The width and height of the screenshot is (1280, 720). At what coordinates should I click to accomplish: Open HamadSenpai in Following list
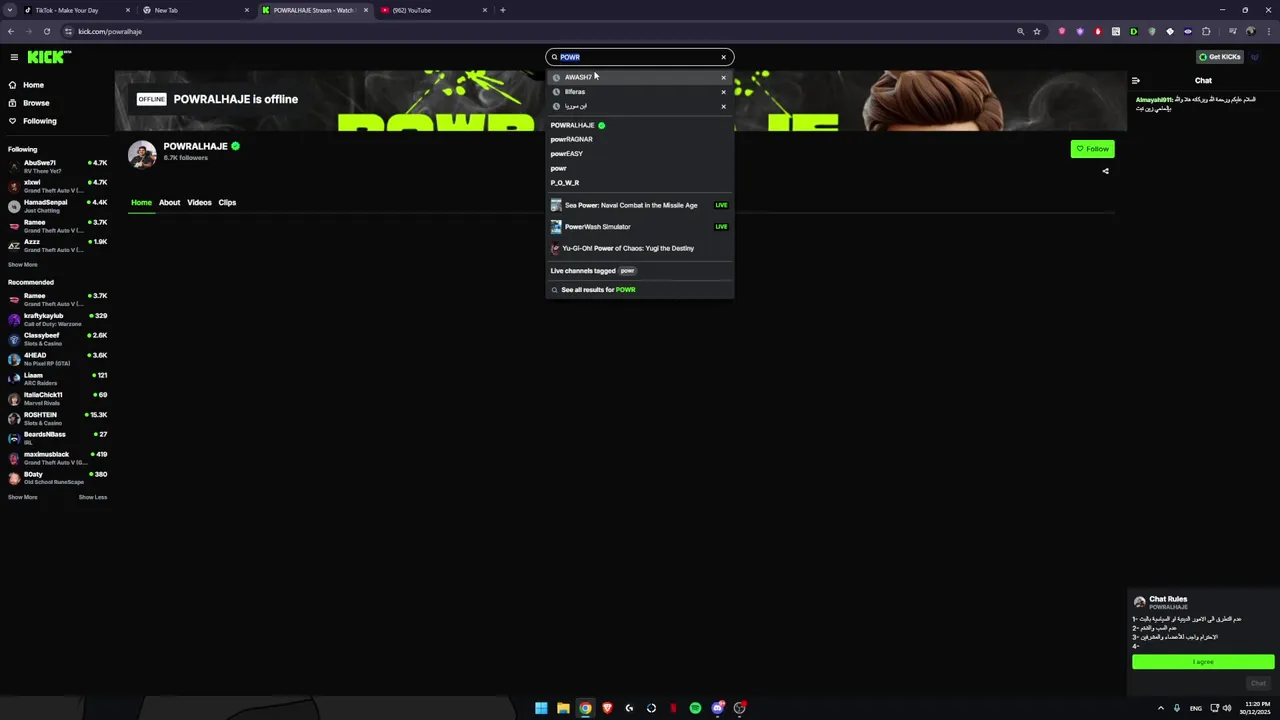click(57, 206)
